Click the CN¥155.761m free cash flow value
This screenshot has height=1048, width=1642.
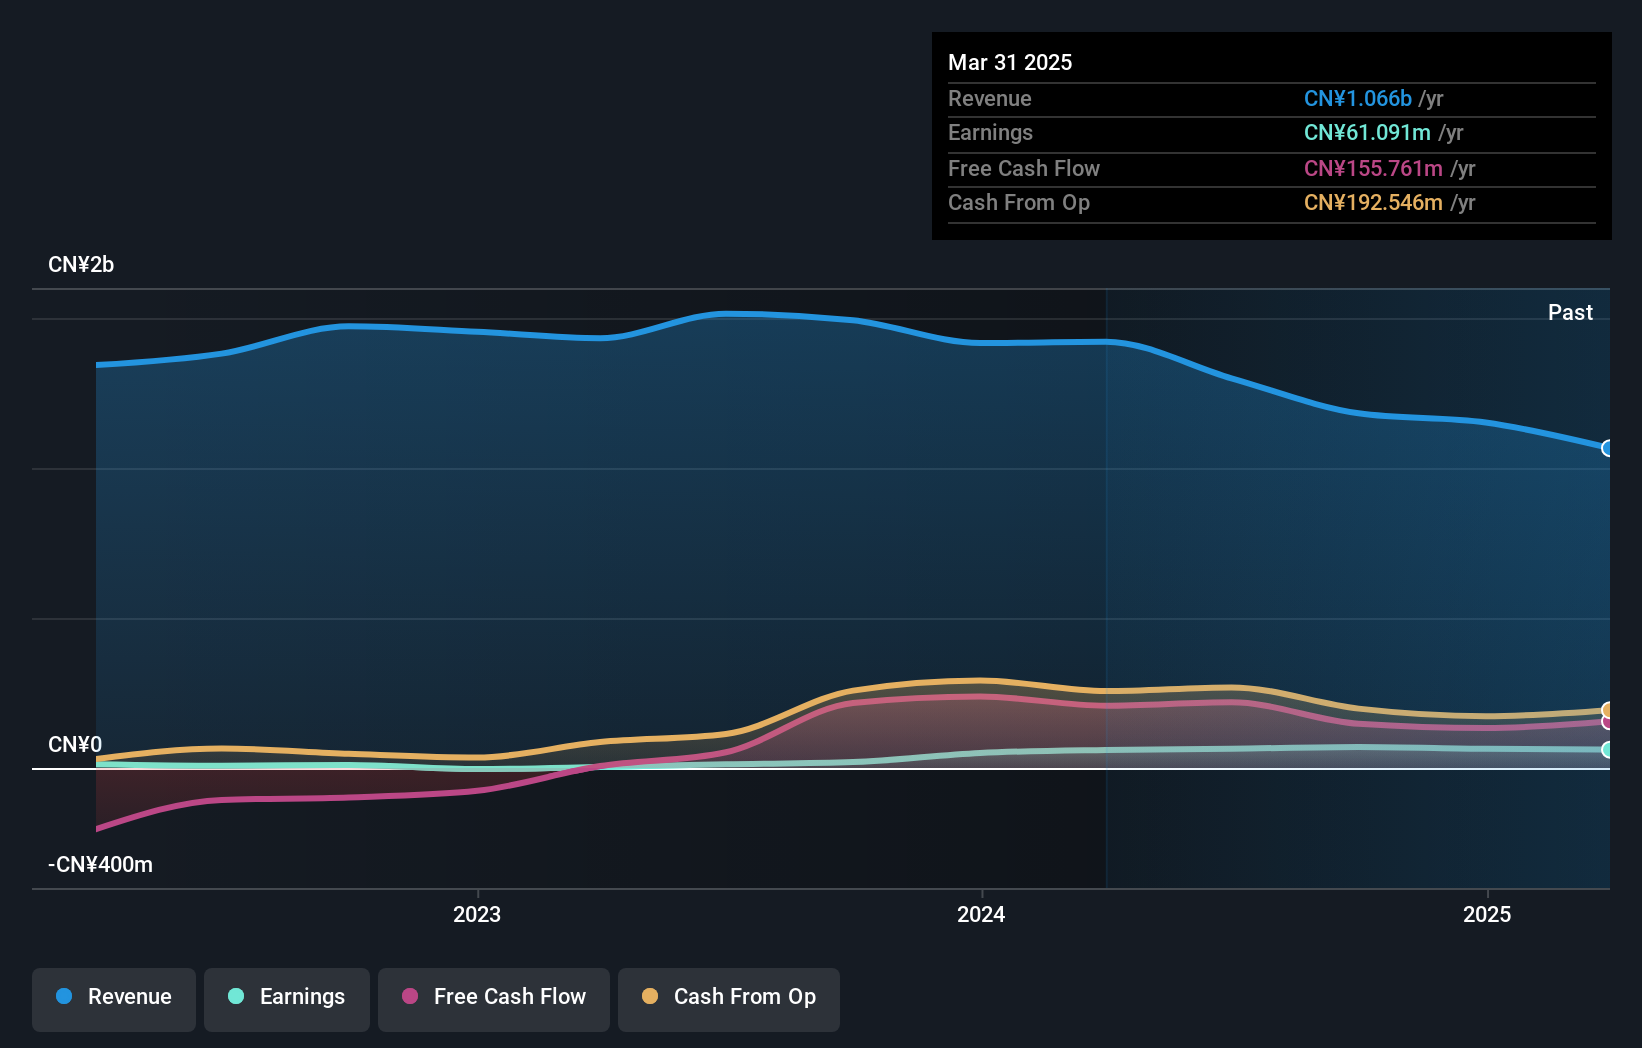(1373, 168)
